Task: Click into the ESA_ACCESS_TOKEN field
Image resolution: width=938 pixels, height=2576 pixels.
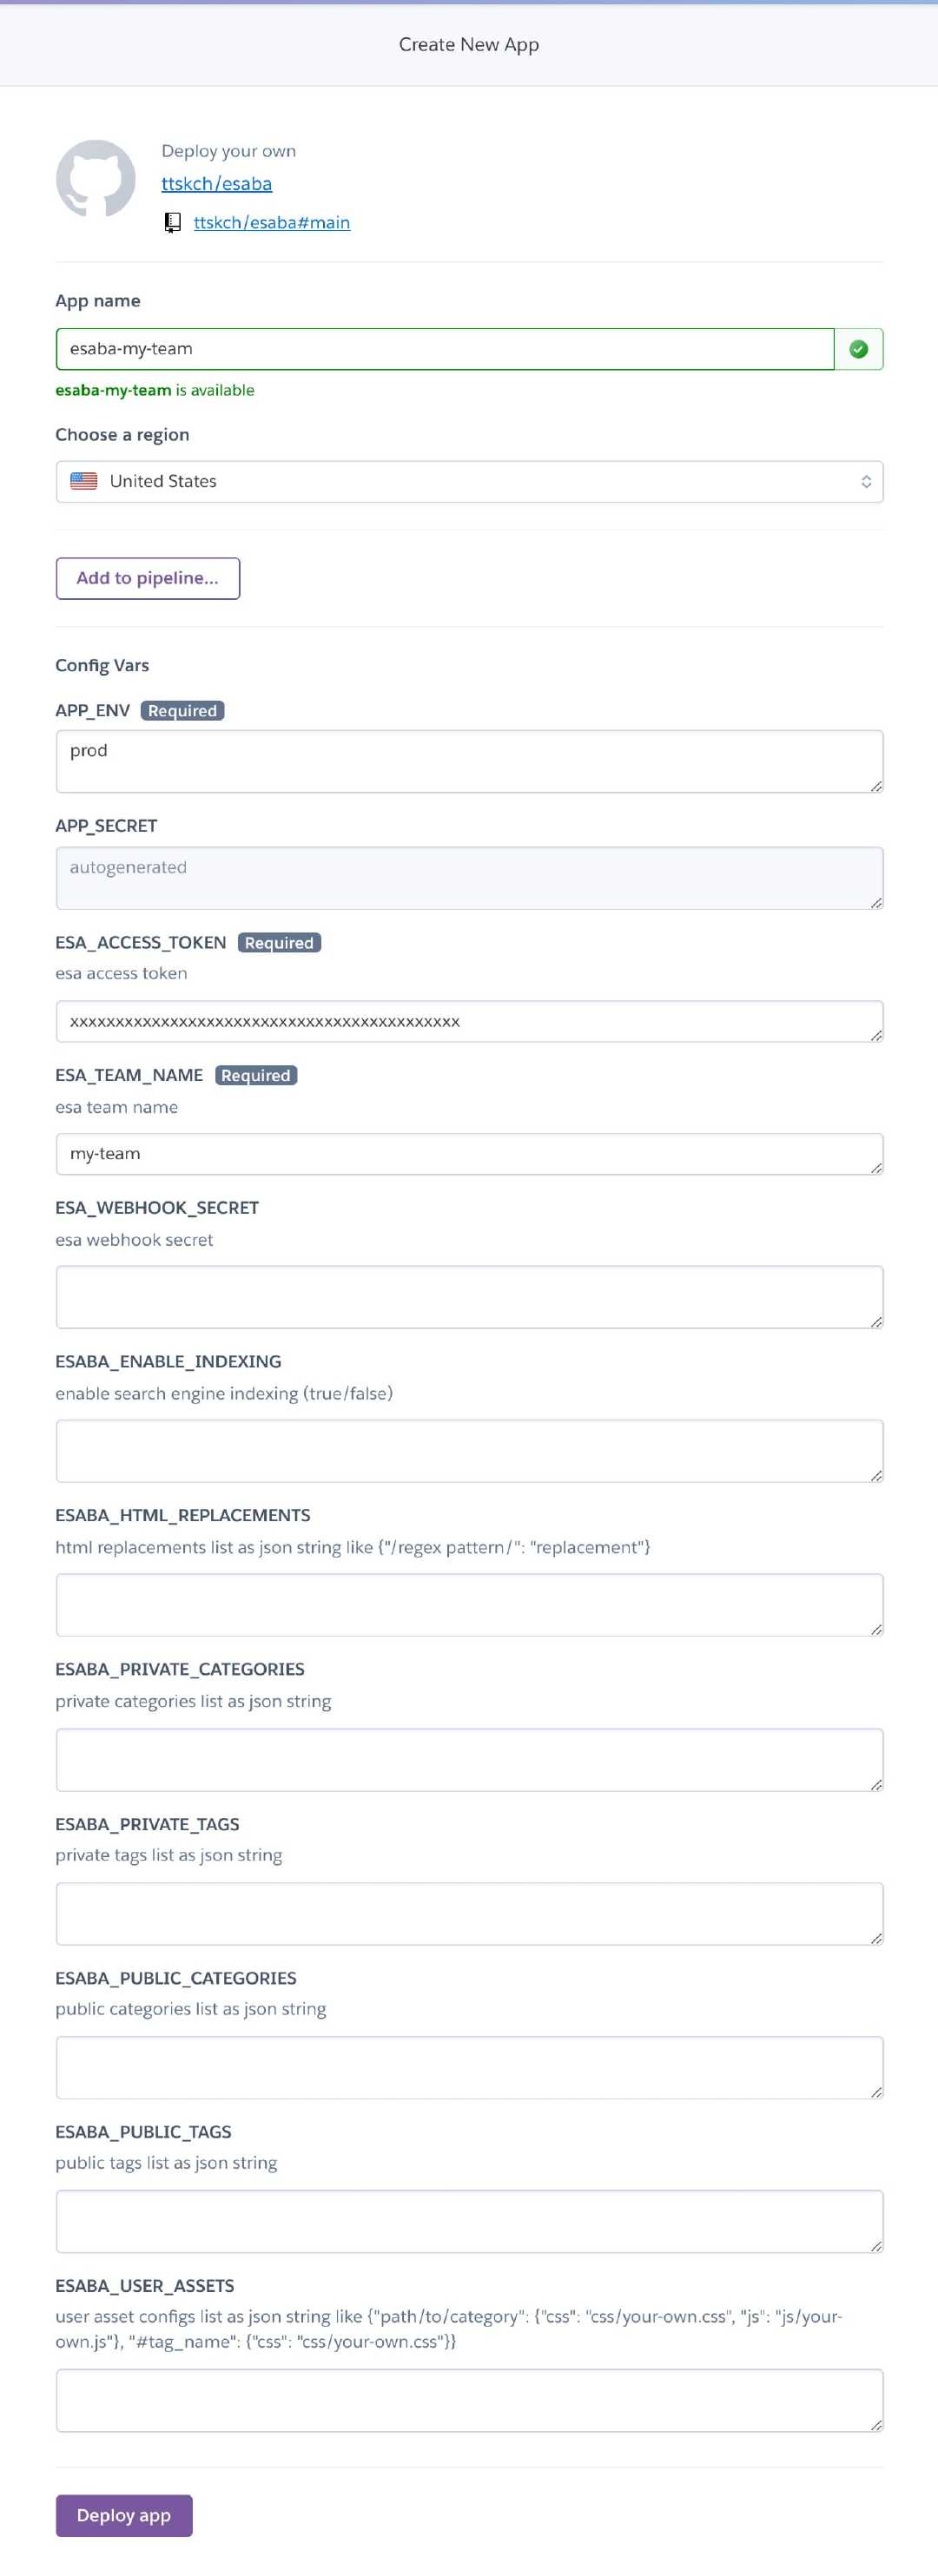Action: point(469,1021)
